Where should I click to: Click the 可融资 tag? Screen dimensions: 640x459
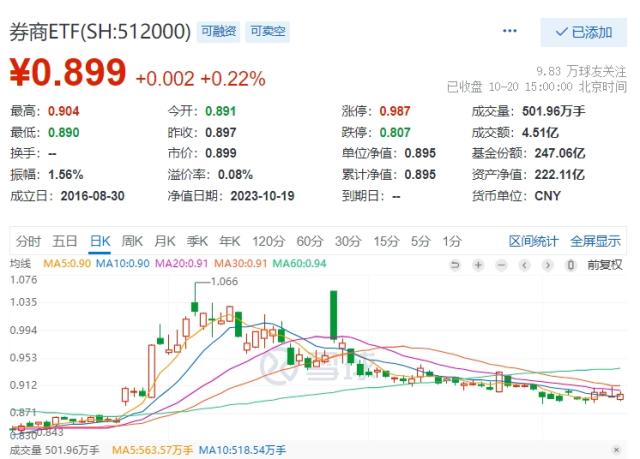pos(219,31)
